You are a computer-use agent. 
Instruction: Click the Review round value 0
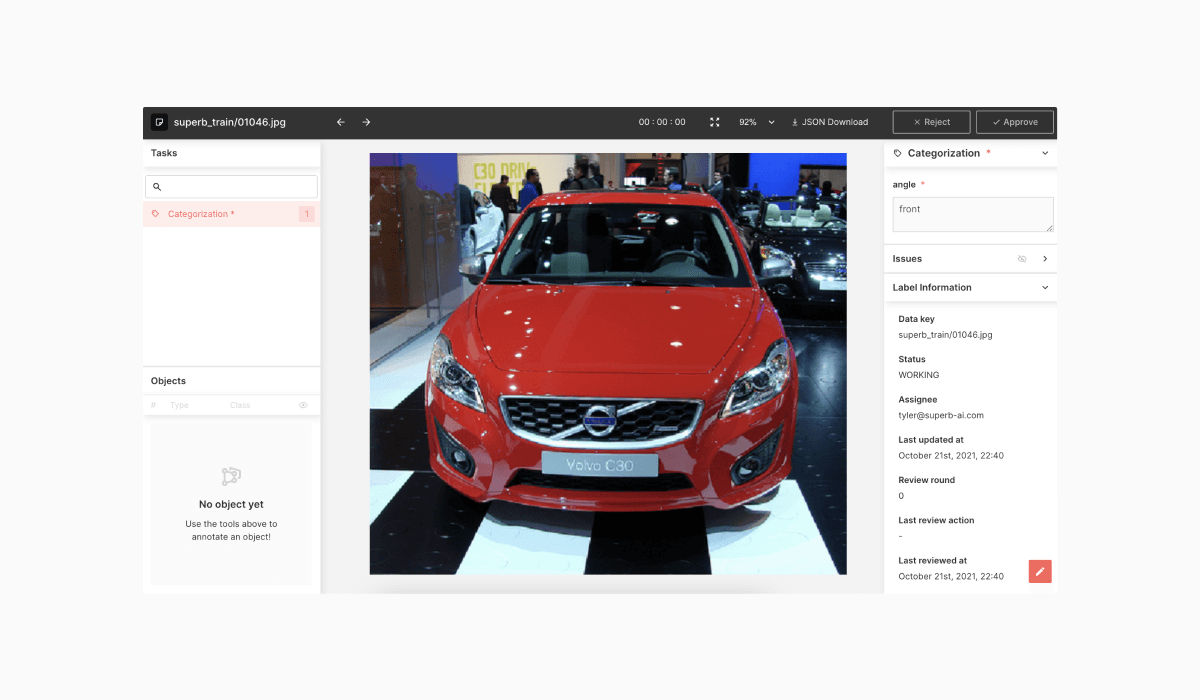tap(901, 496)
